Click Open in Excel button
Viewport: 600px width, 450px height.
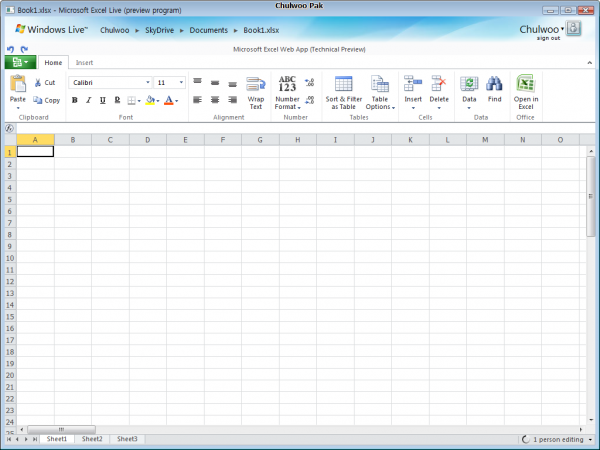click(526, 92)
